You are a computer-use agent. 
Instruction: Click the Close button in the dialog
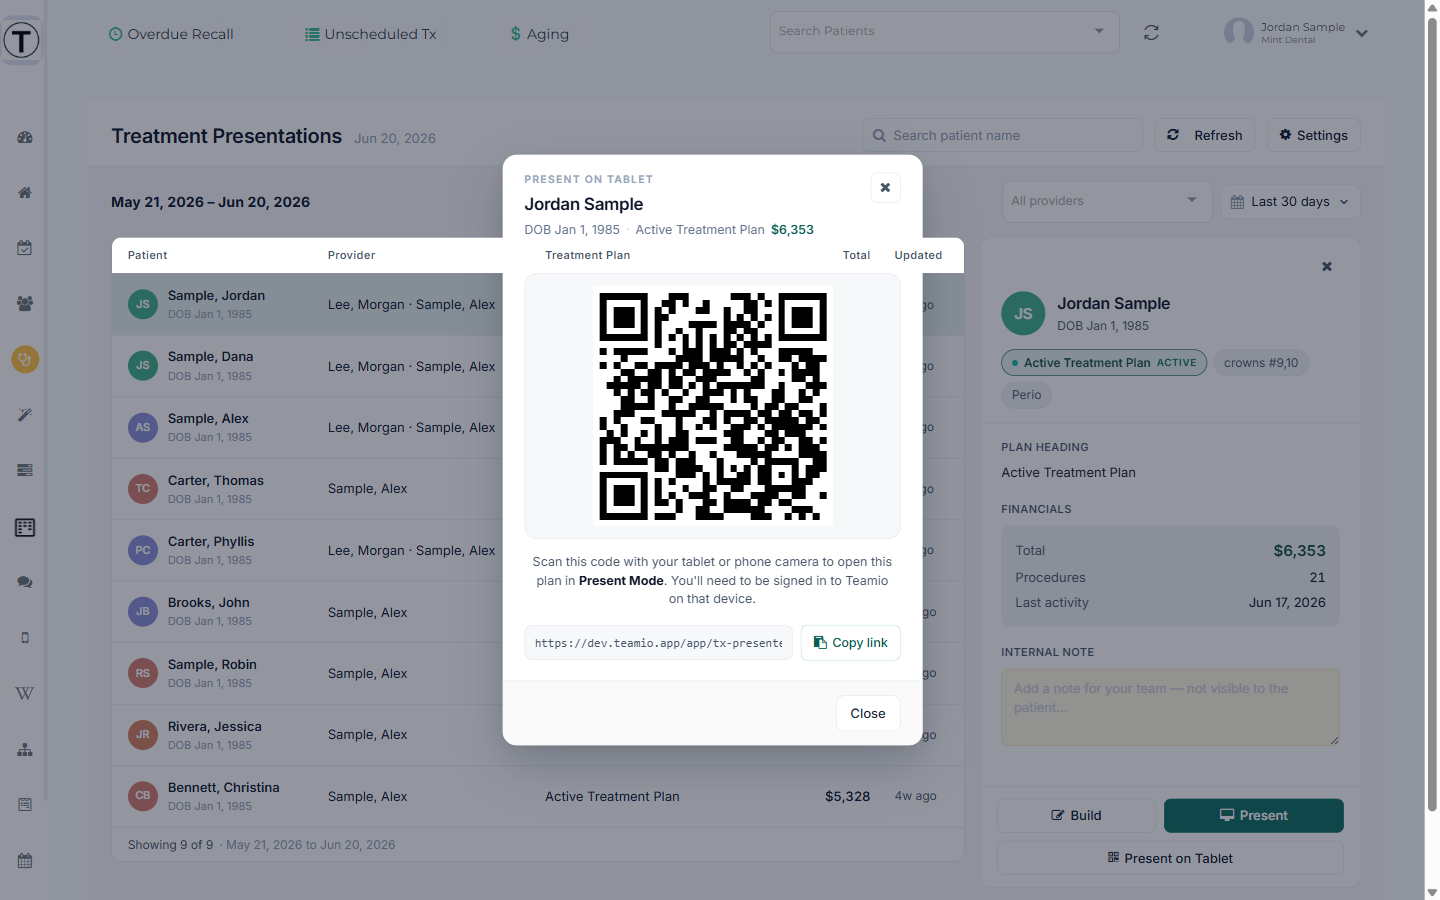[x=868, y=713]
